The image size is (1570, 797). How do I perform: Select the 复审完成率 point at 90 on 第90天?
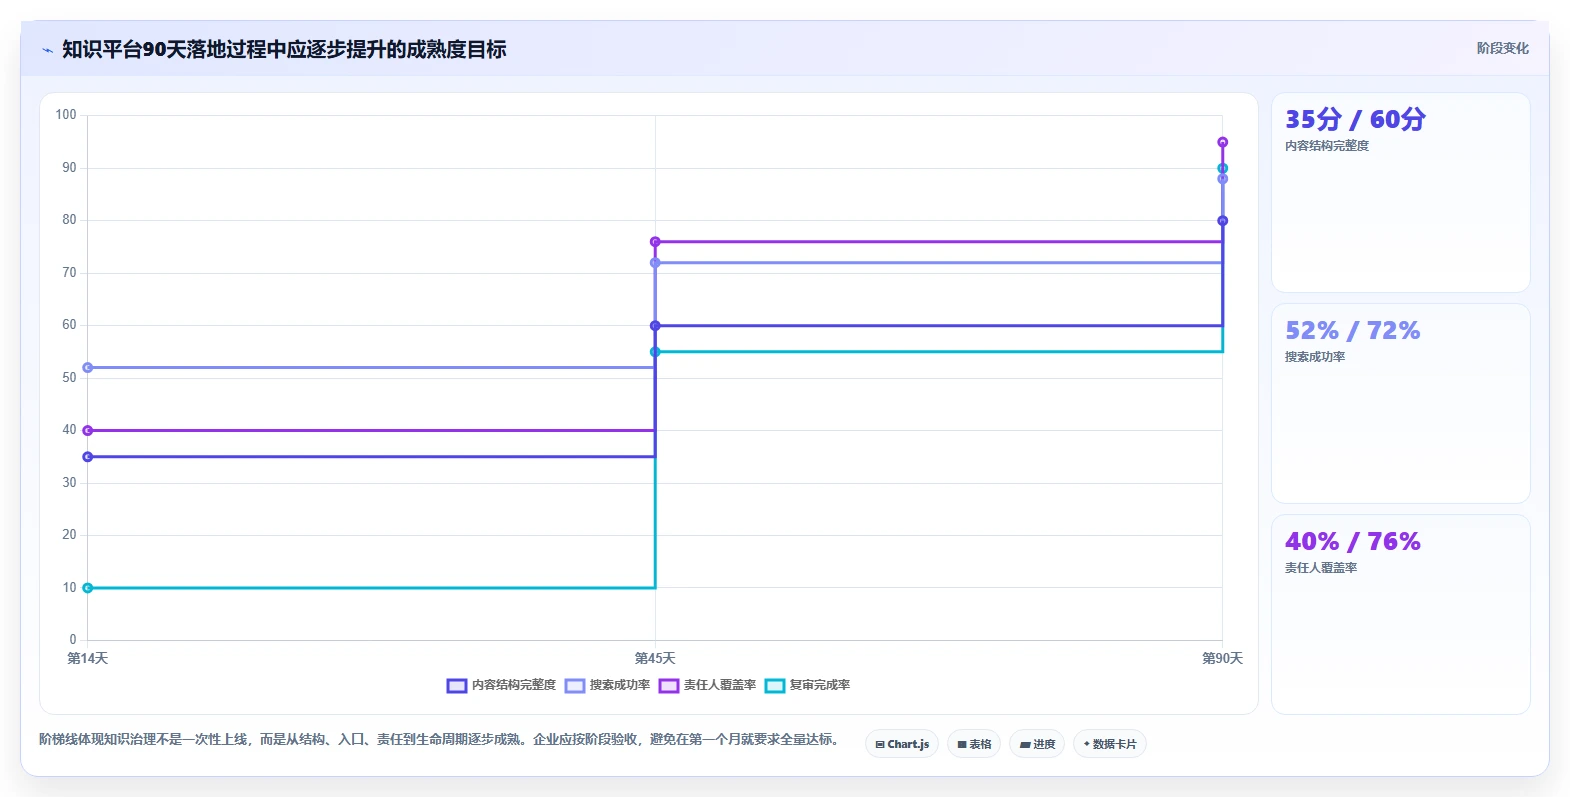(x=1222, y=168)
